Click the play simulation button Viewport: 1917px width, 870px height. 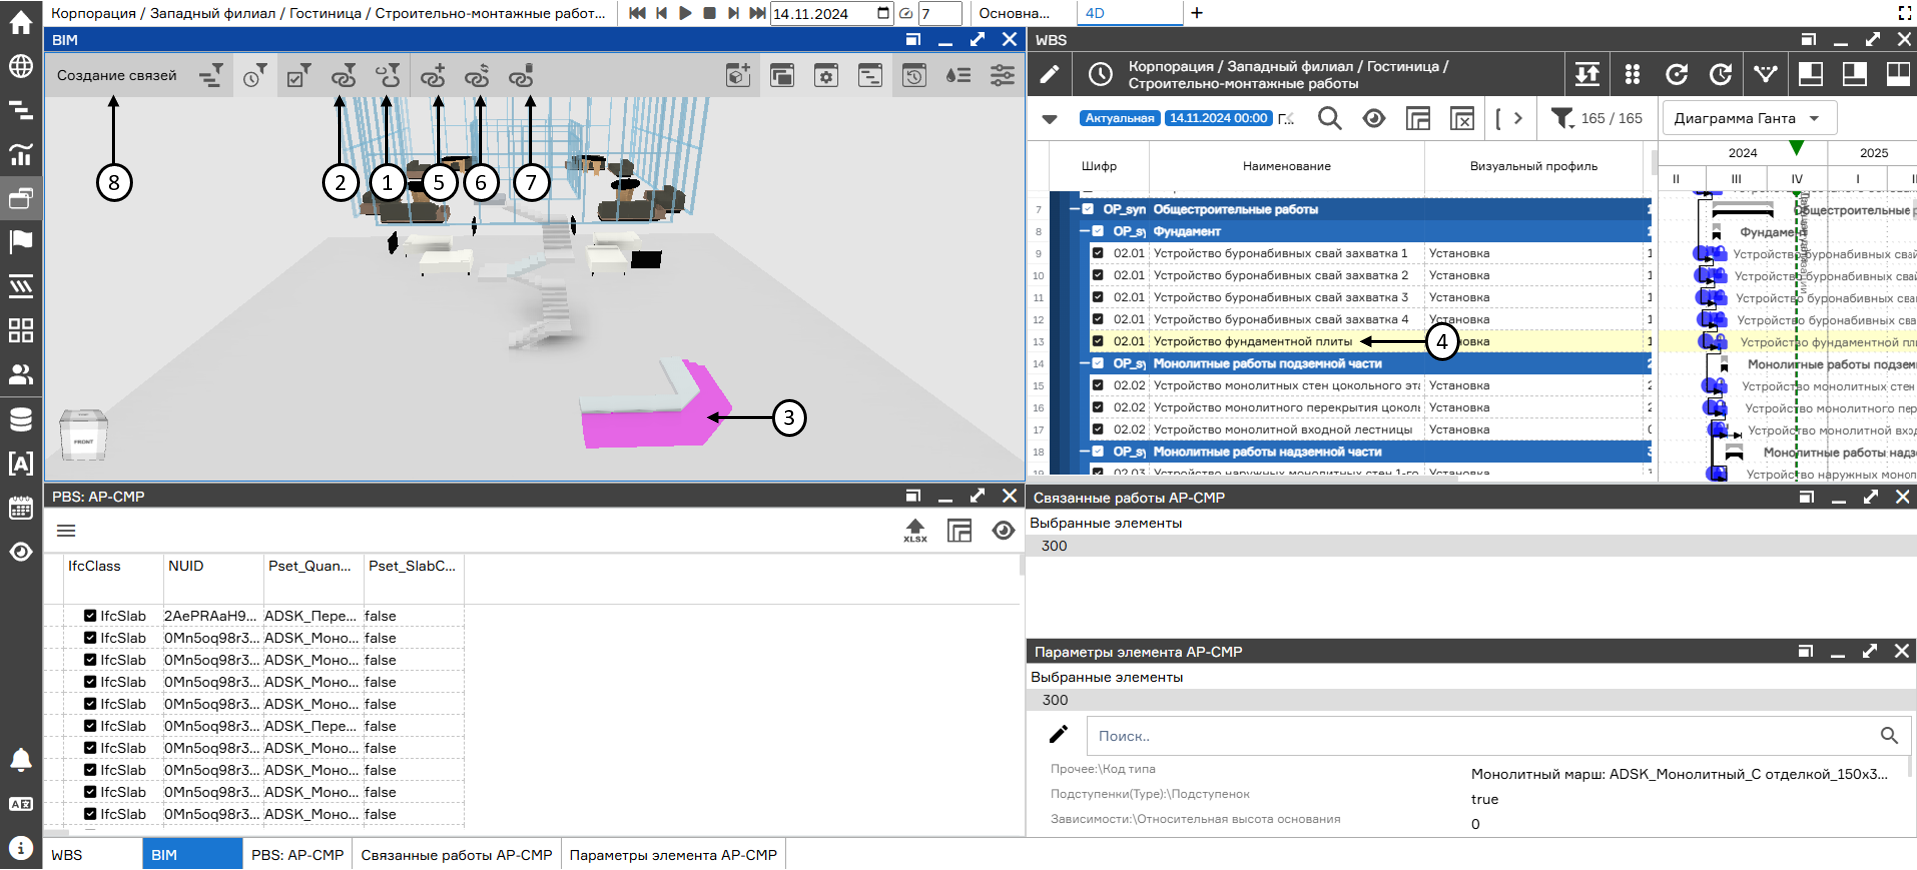point(686,13)
